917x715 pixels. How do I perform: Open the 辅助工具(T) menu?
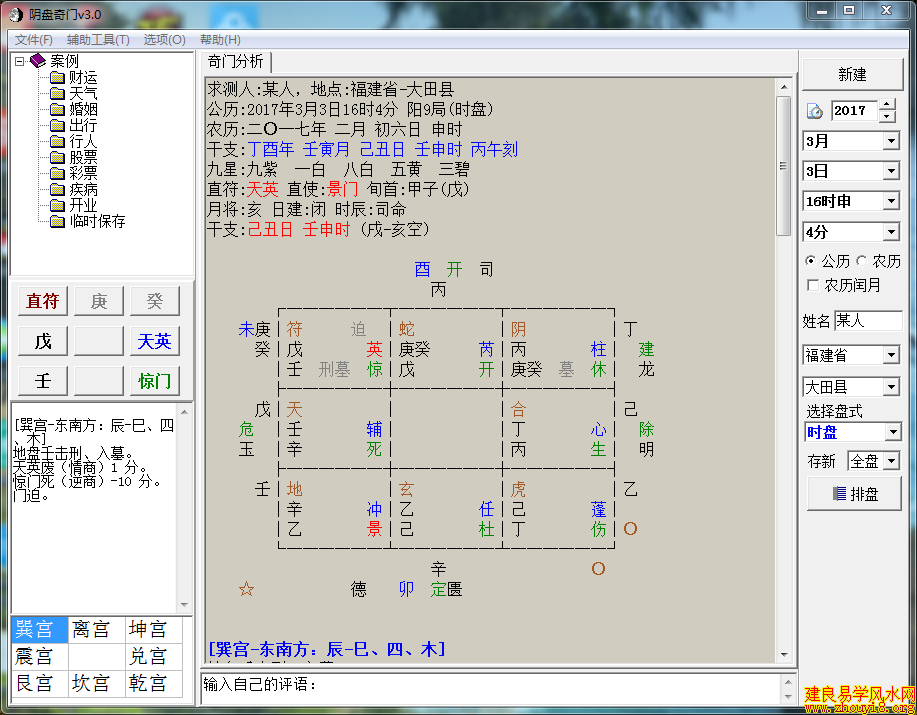point(98,40)
